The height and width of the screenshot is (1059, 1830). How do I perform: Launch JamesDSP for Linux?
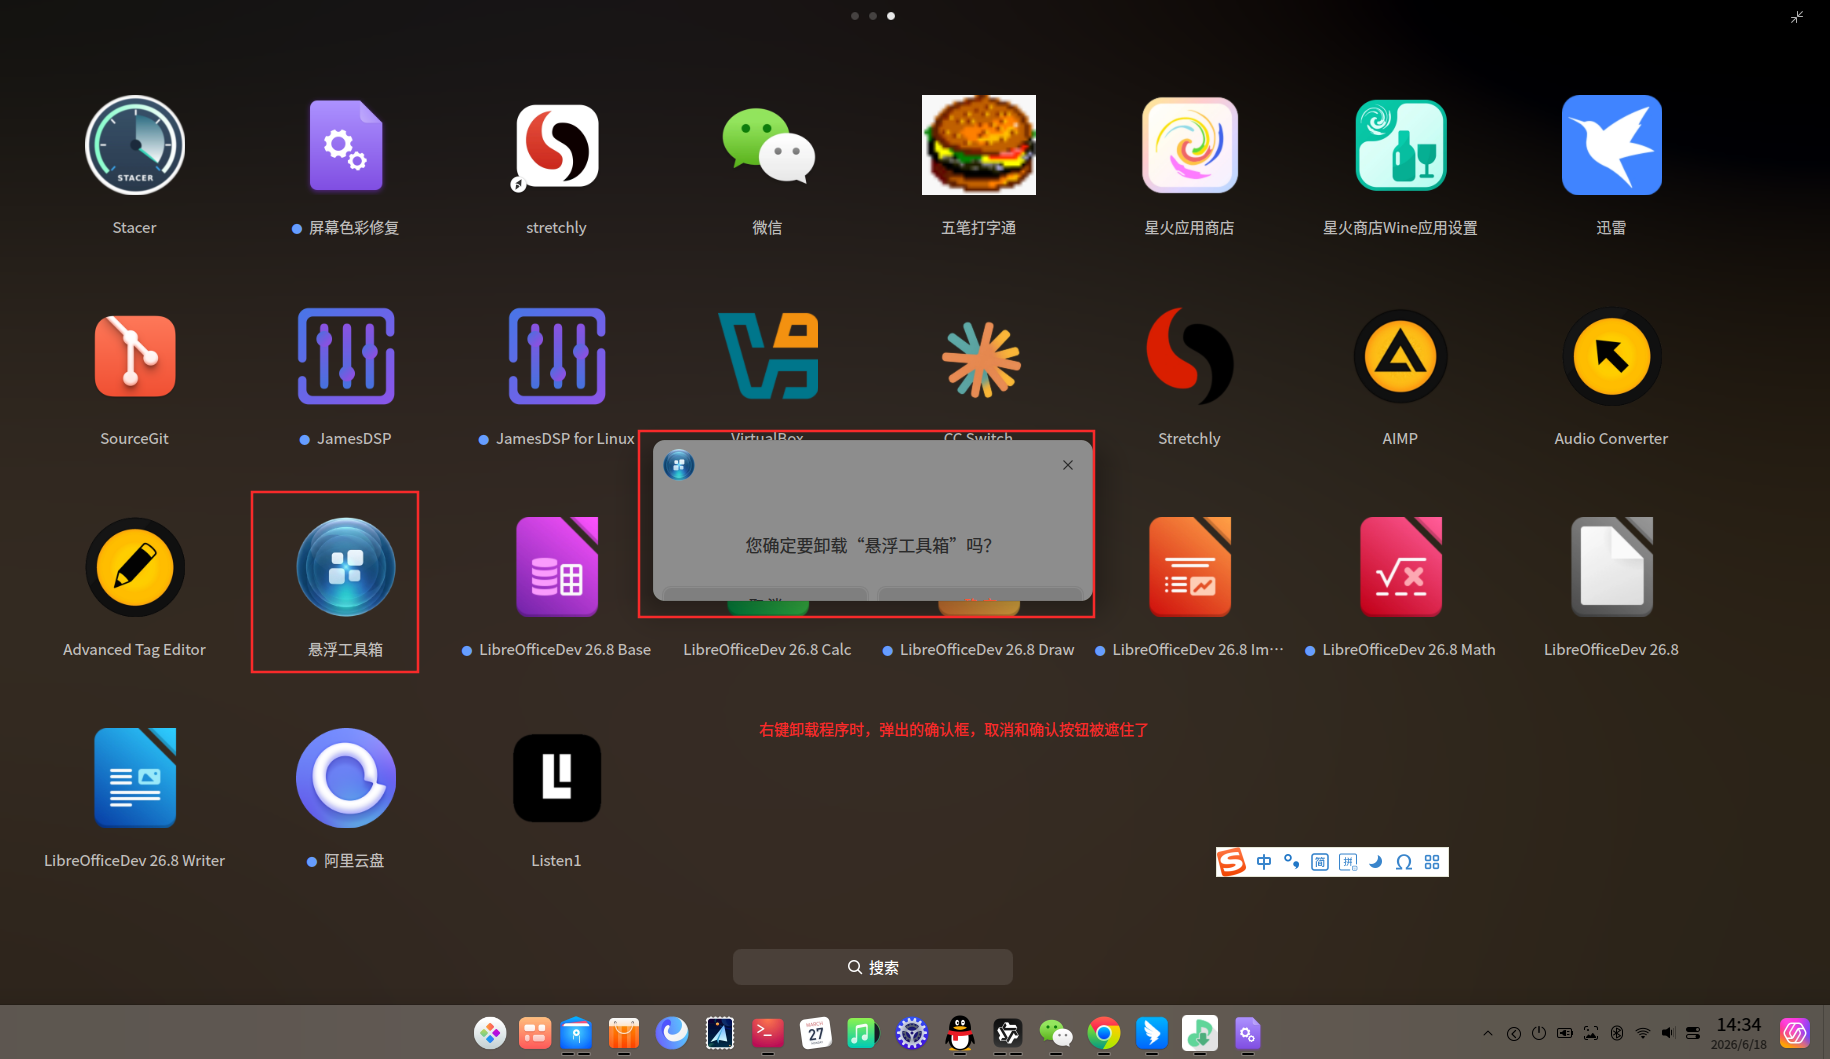point(557,356)
